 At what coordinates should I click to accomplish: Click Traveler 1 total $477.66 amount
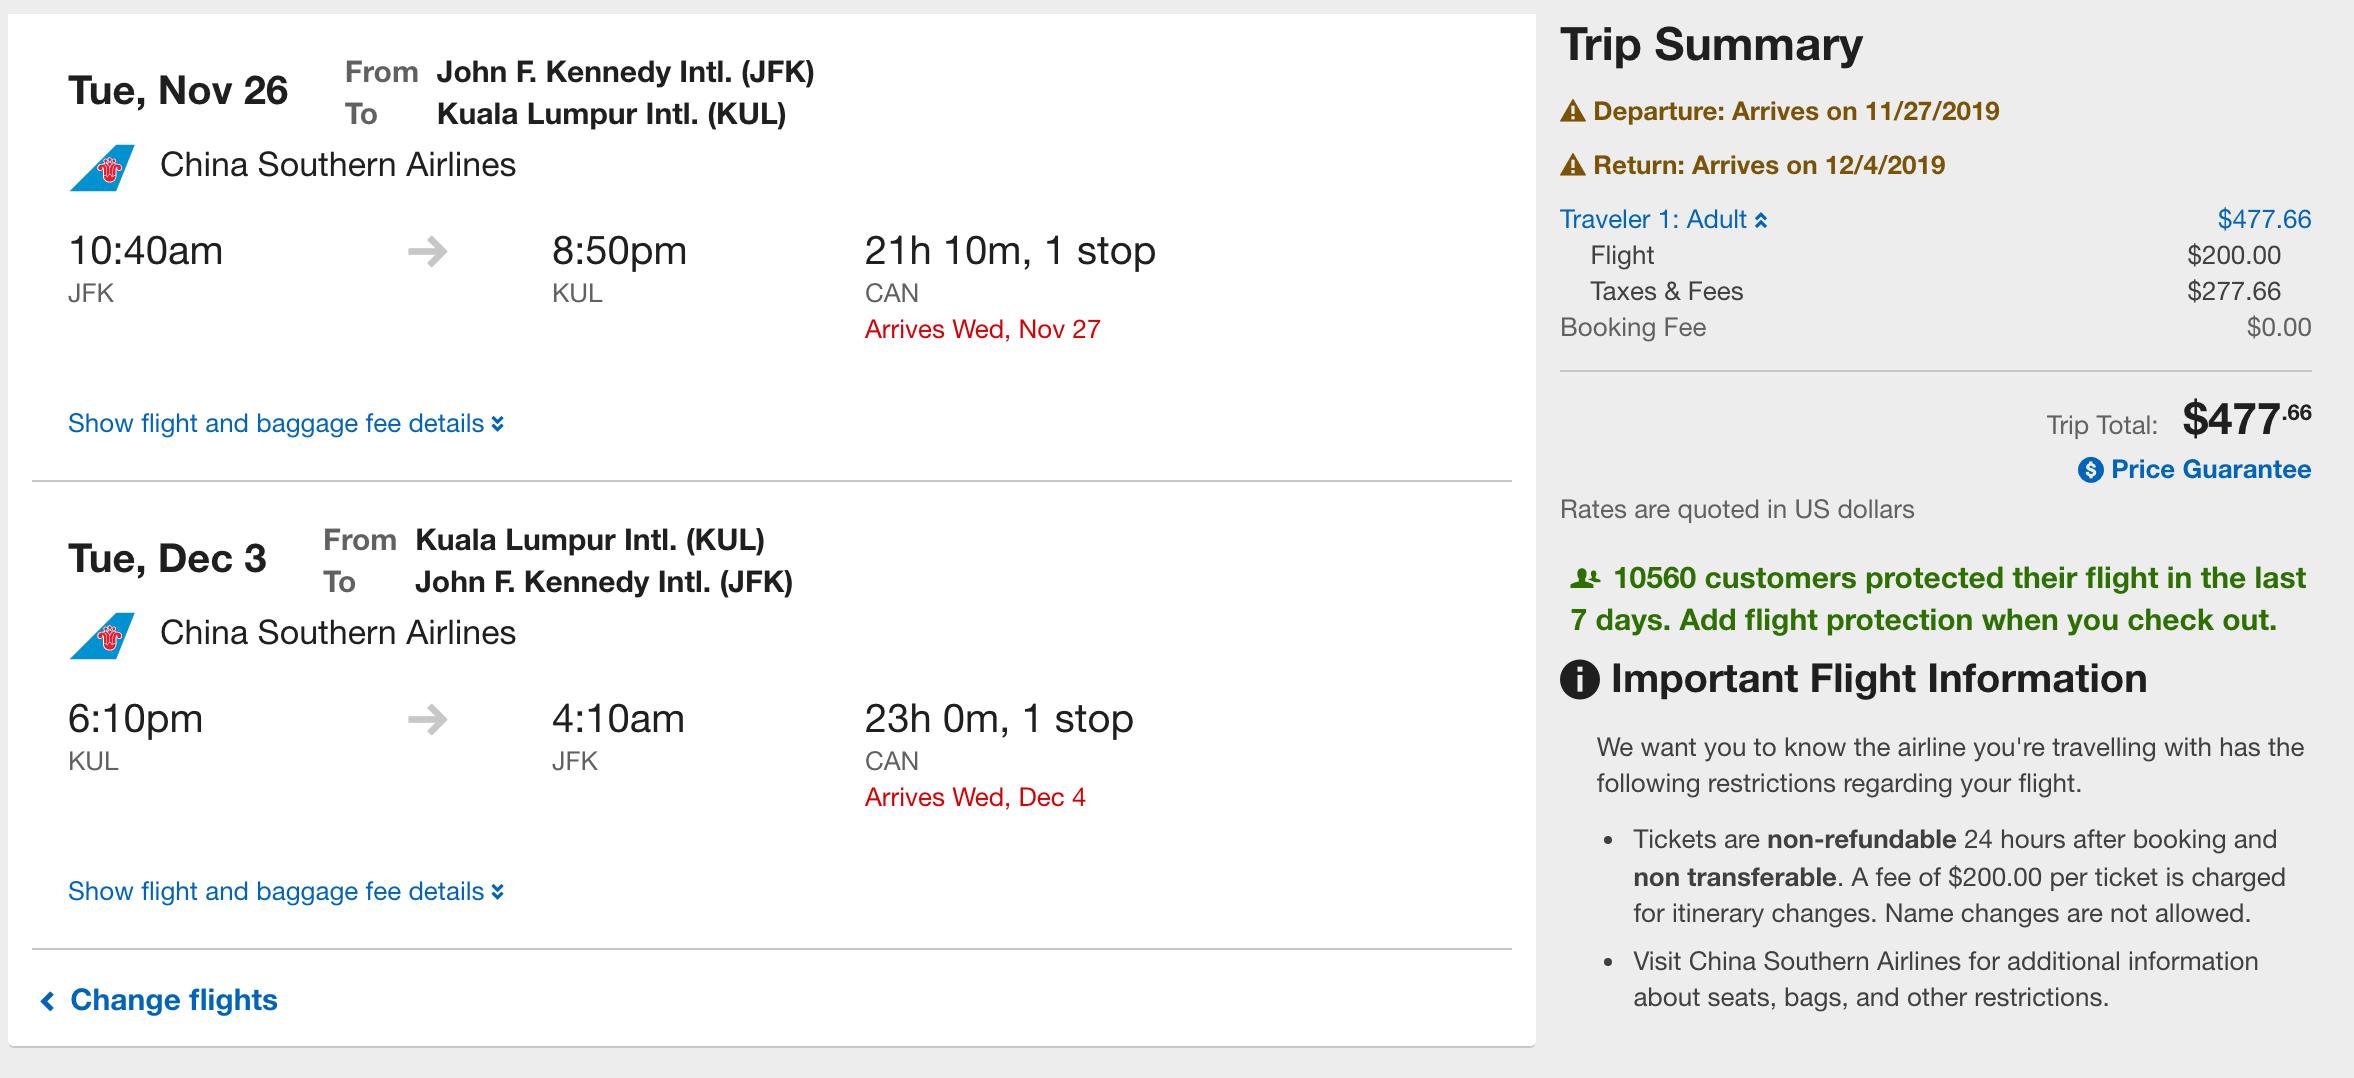click(2264, 219)
